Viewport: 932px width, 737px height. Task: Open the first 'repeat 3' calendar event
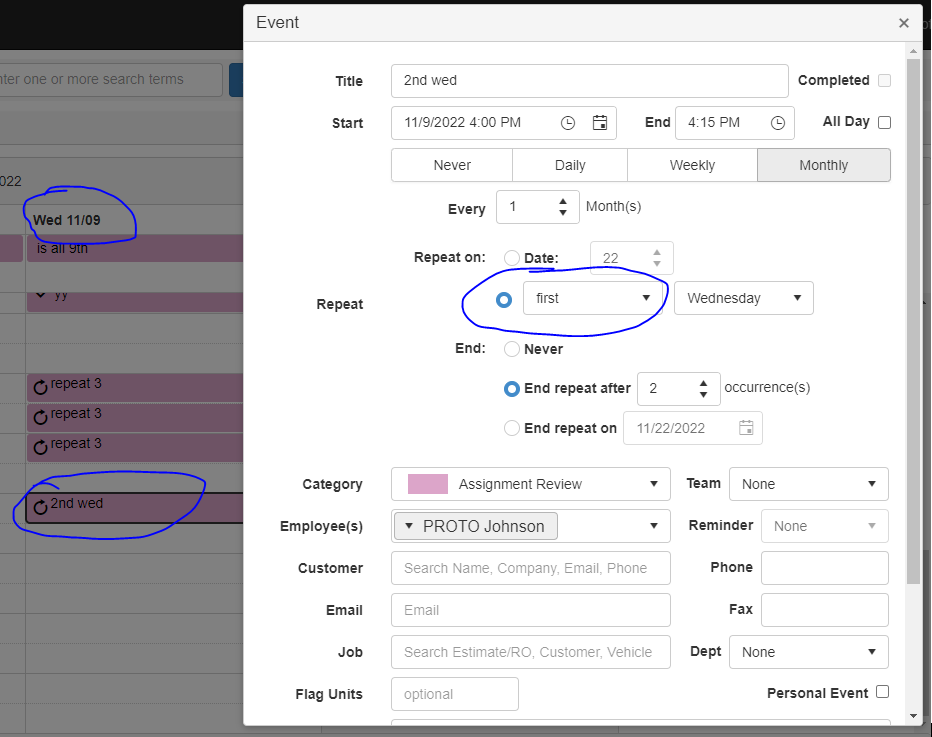[135, 388]
